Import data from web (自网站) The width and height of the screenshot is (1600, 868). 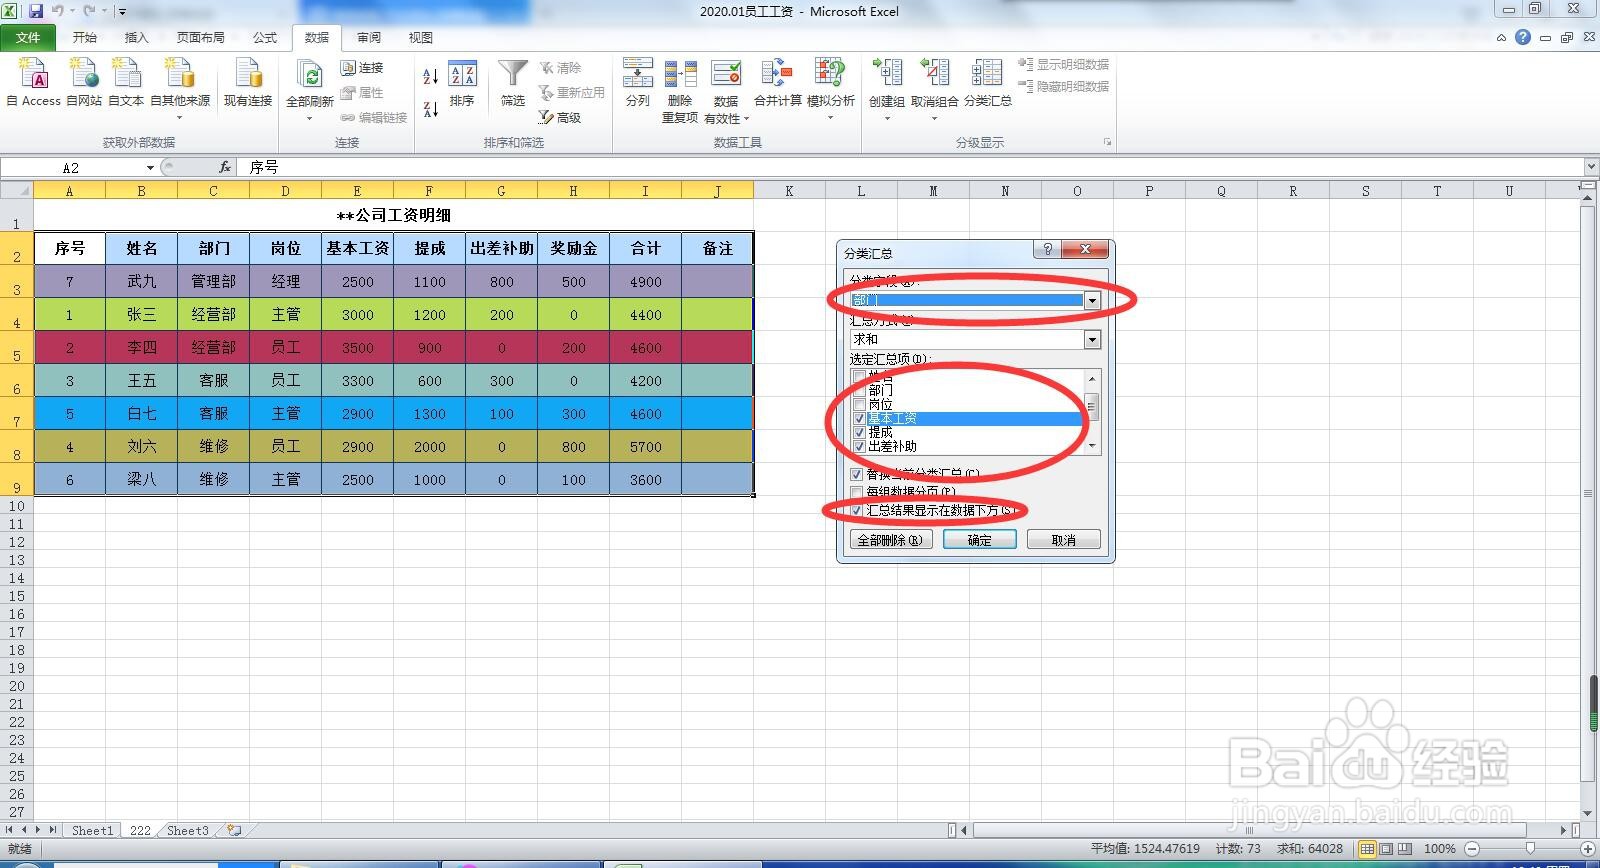[84, 82]
